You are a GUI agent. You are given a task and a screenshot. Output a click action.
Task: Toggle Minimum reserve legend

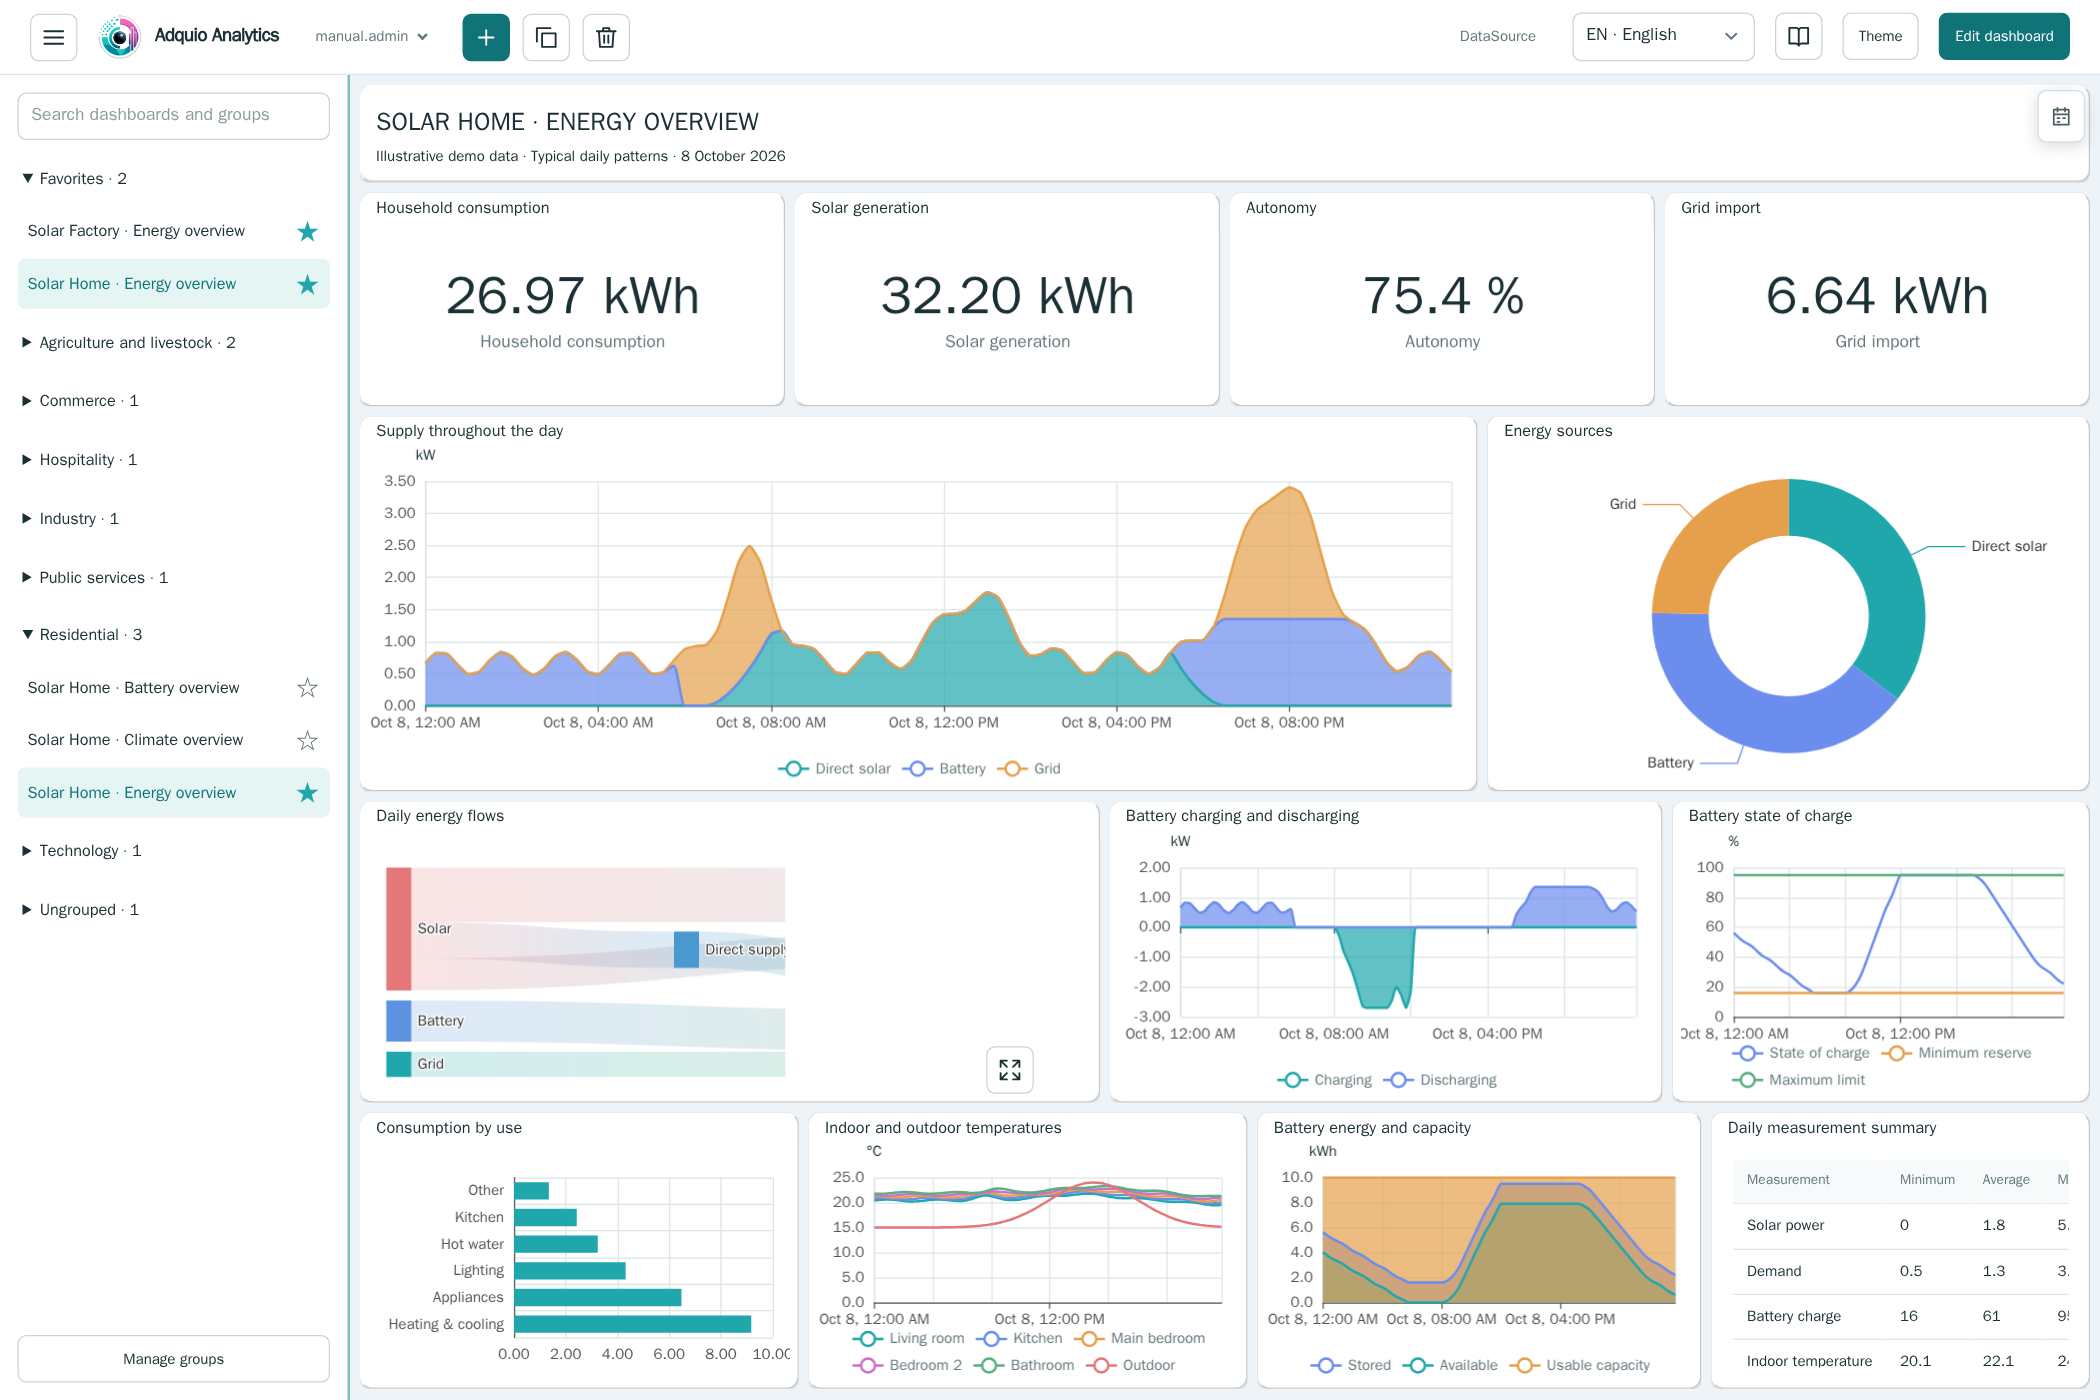(1957, 1053)
